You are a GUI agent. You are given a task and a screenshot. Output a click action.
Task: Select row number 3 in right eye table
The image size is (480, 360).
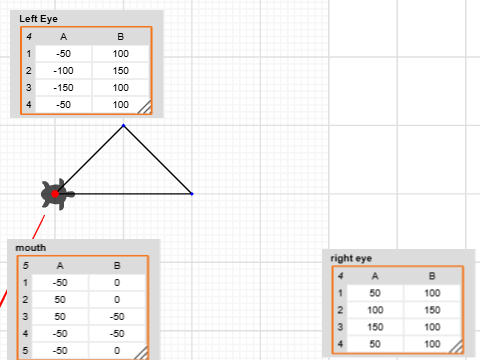tap(340, 327)
